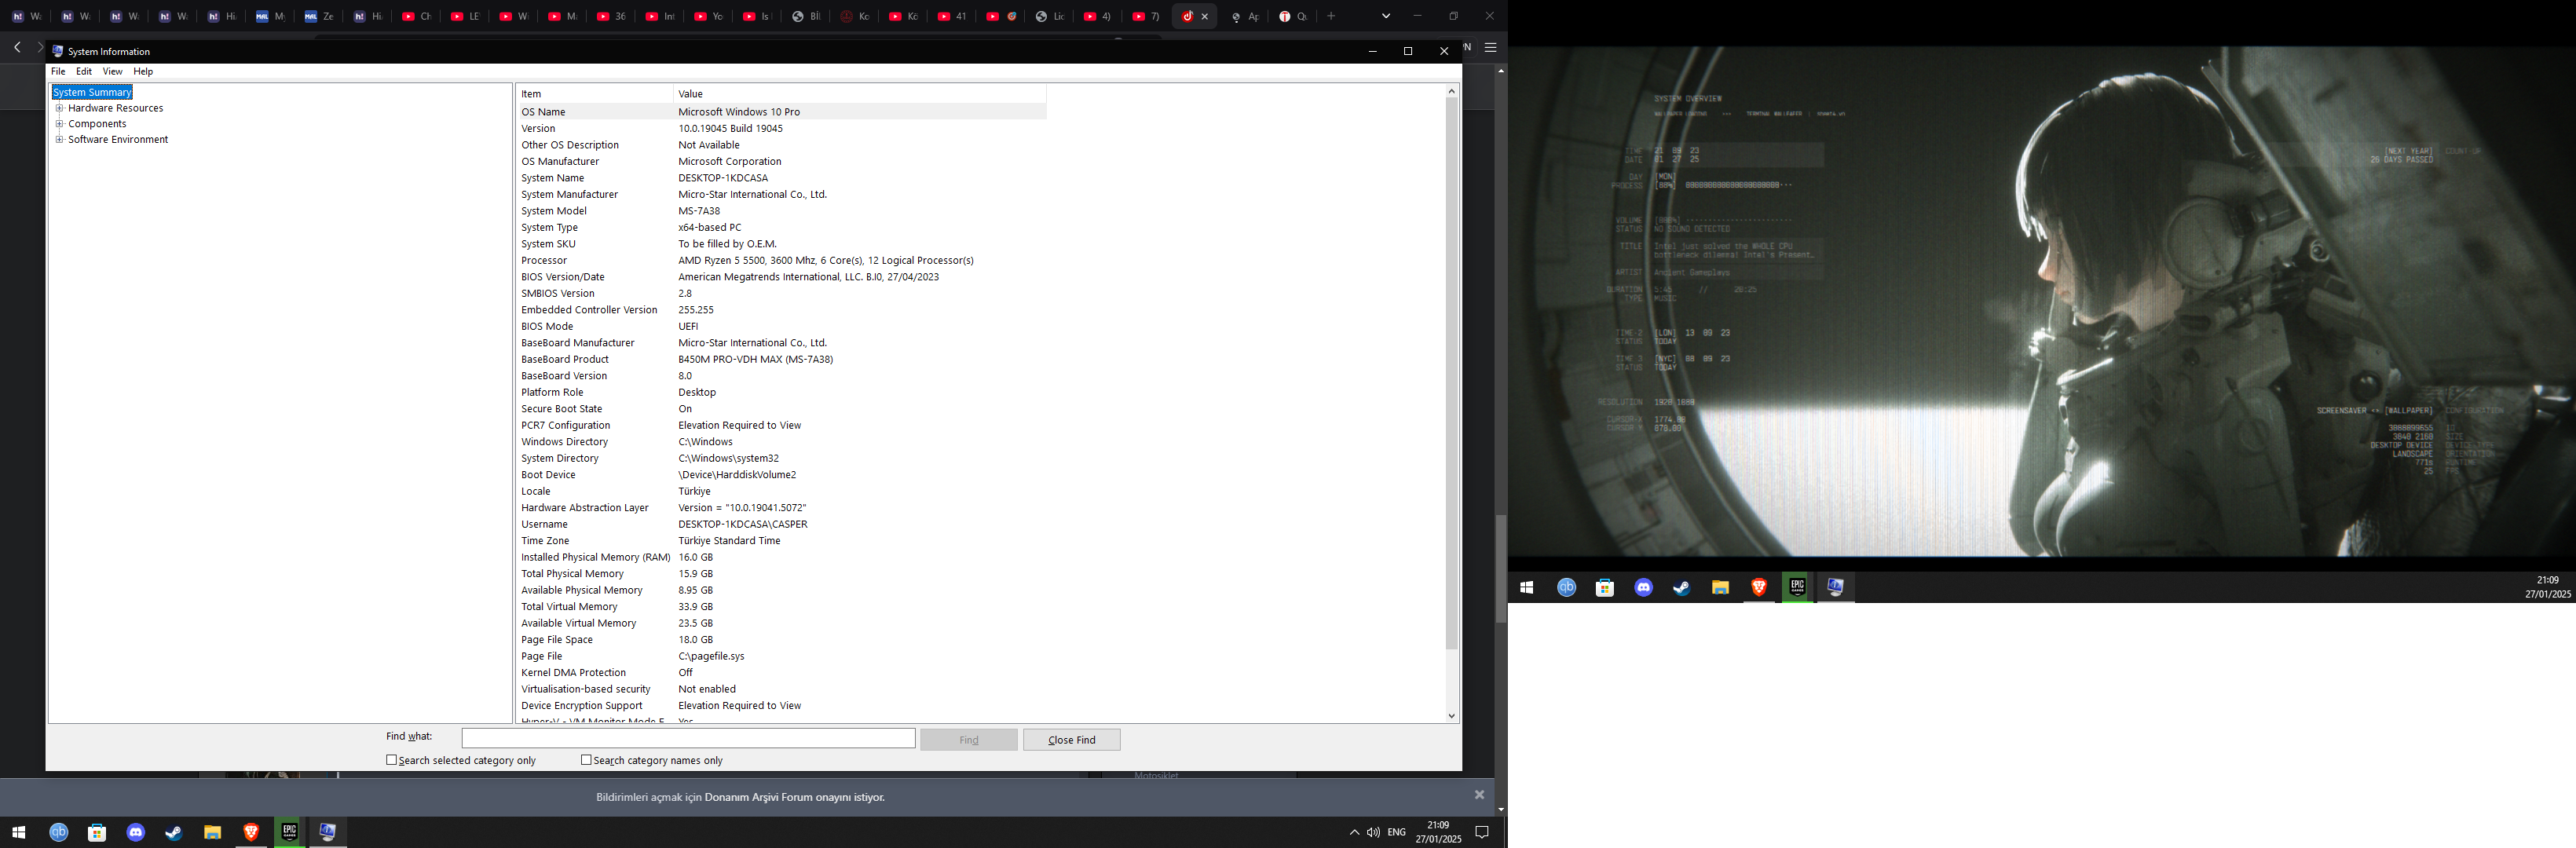Open the Edit menu
This screenshot has width=2576, height=848.
[84, 72]
